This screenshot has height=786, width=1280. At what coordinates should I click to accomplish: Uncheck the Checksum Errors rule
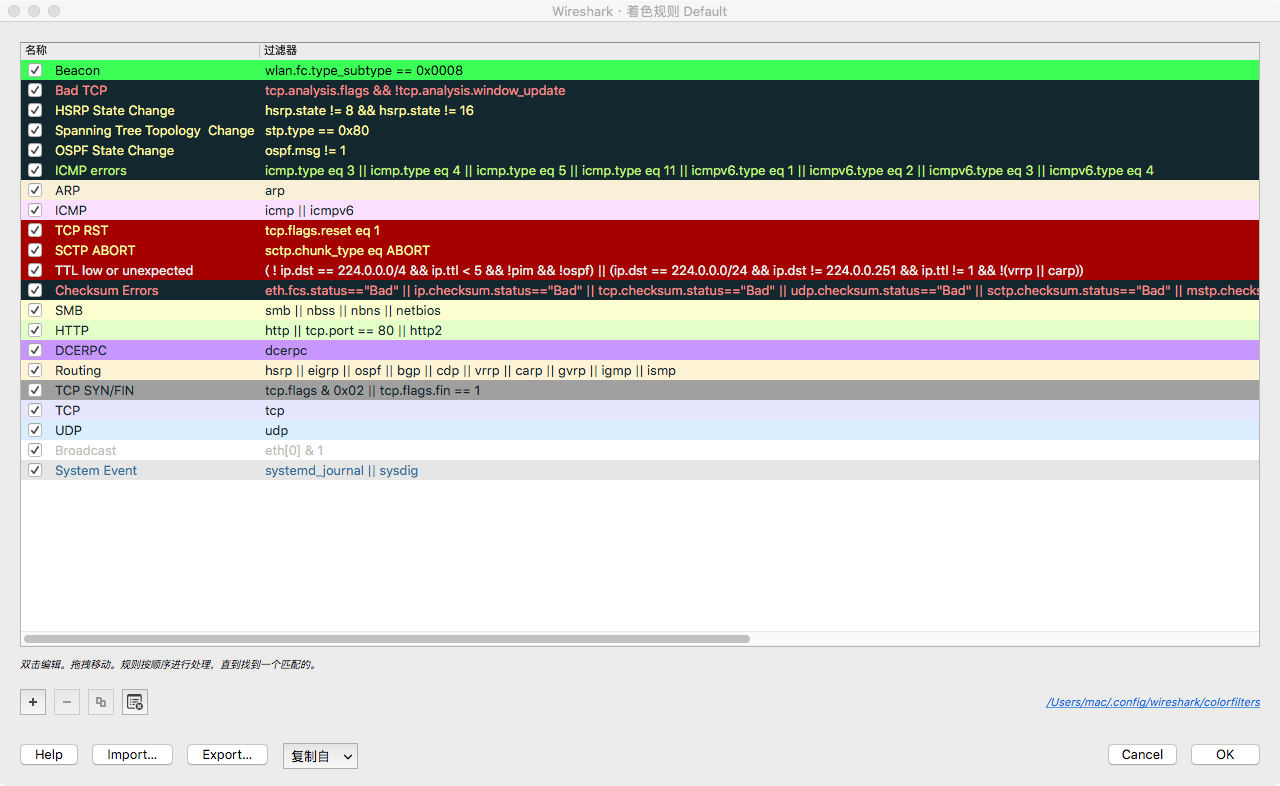(35, 291)
